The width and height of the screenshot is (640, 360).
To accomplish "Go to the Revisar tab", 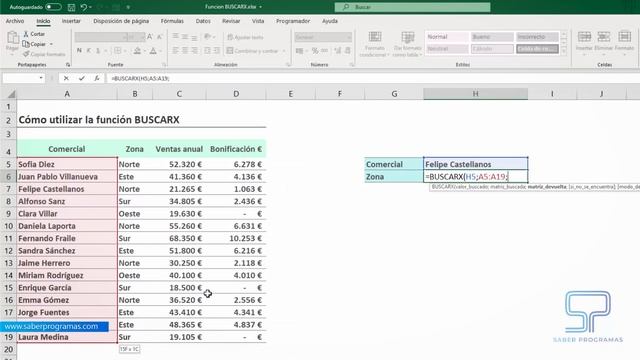I will point(231,21).
